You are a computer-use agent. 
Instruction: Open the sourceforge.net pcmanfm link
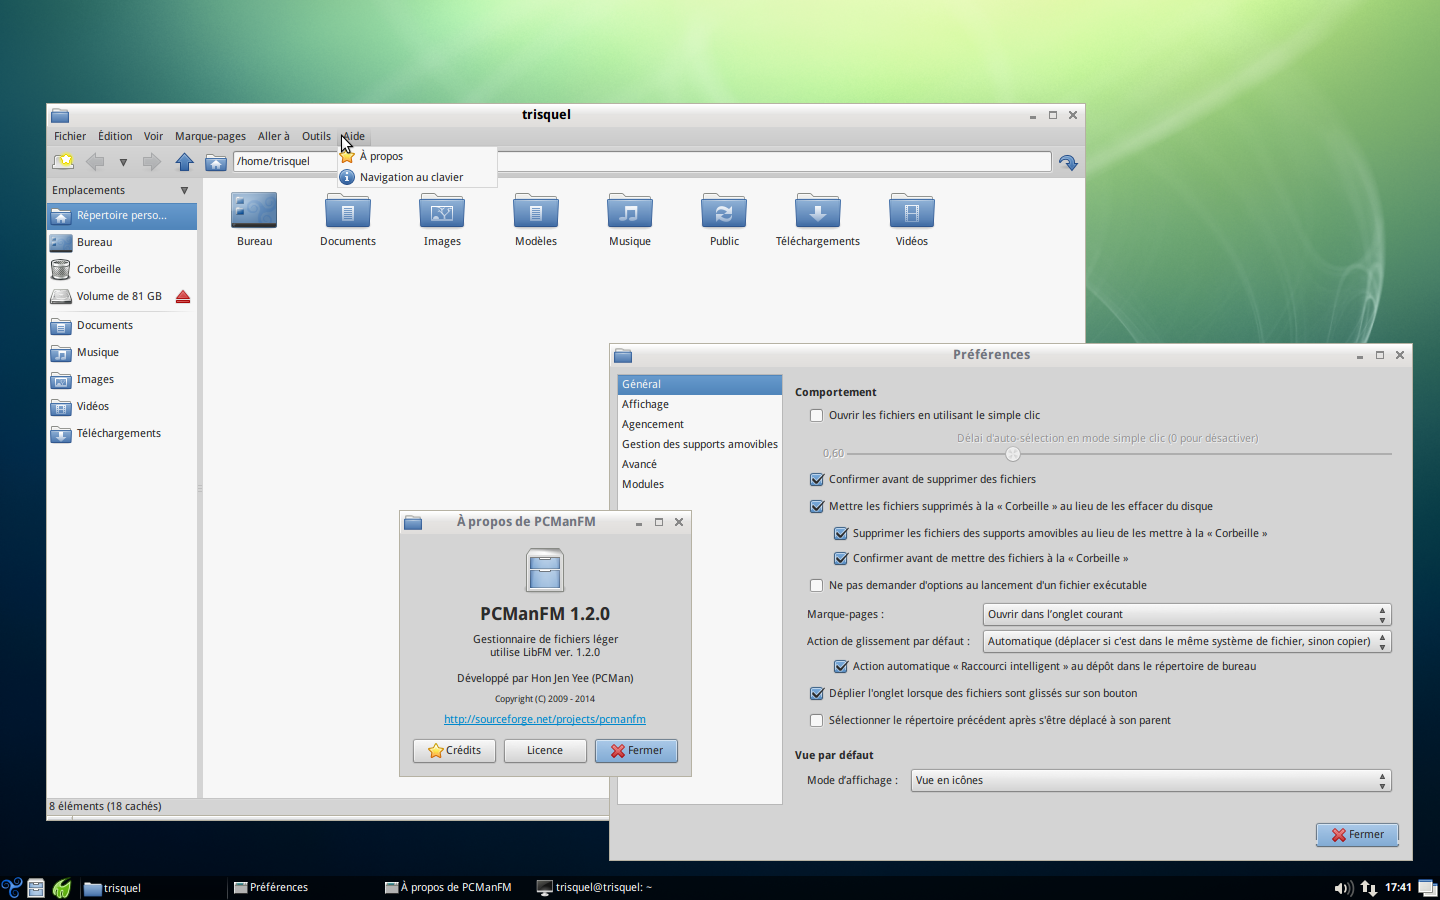(545, 719)
